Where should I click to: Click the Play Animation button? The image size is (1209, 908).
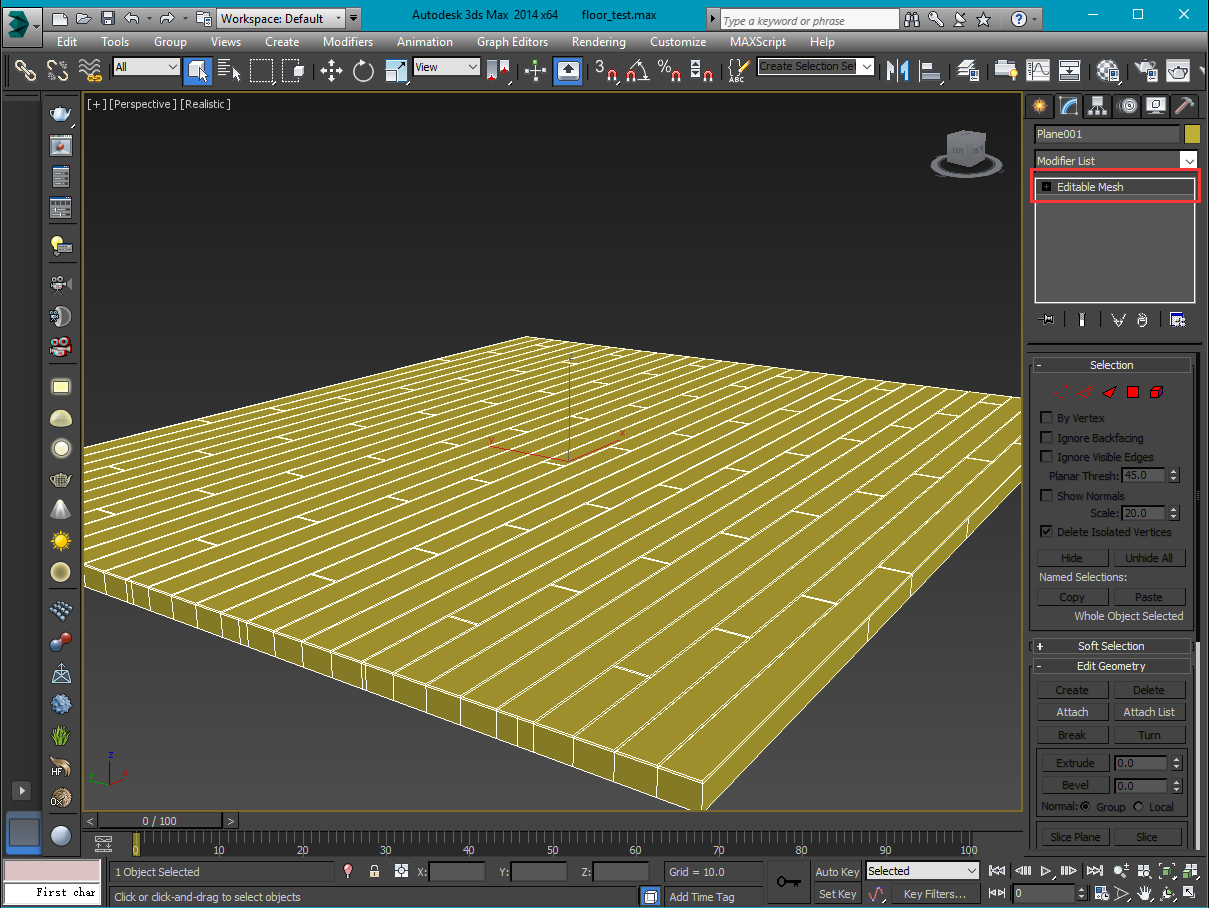1046,871
